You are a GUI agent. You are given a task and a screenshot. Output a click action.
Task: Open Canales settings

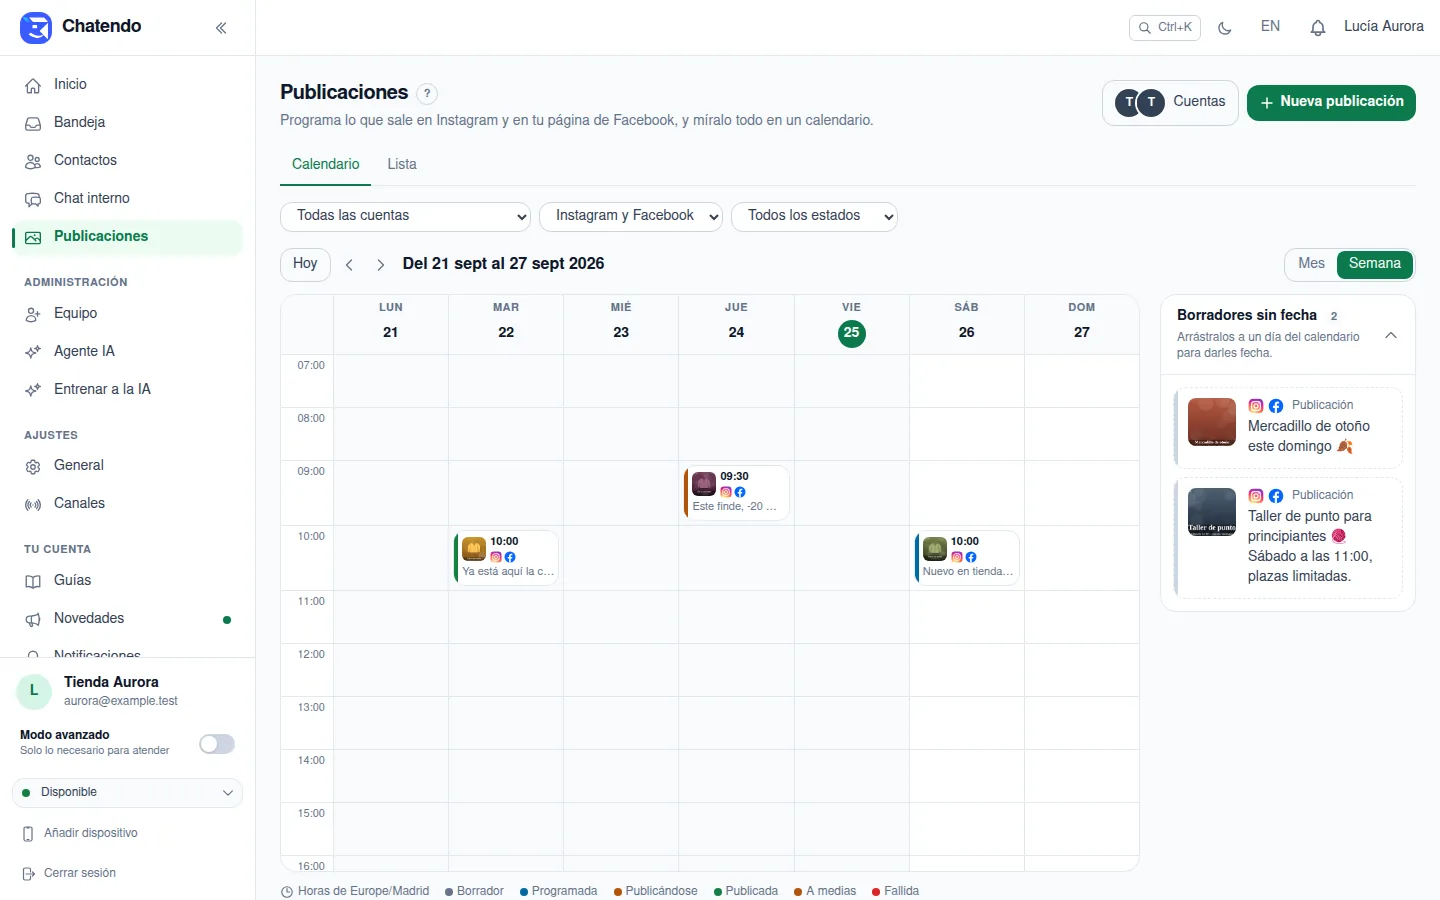(x=127, y=504)
